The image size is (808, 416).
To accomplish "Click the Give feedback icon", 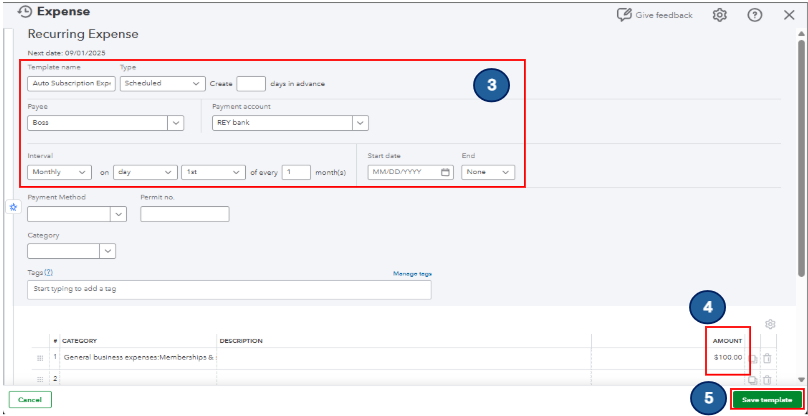I will pos(625,15).
